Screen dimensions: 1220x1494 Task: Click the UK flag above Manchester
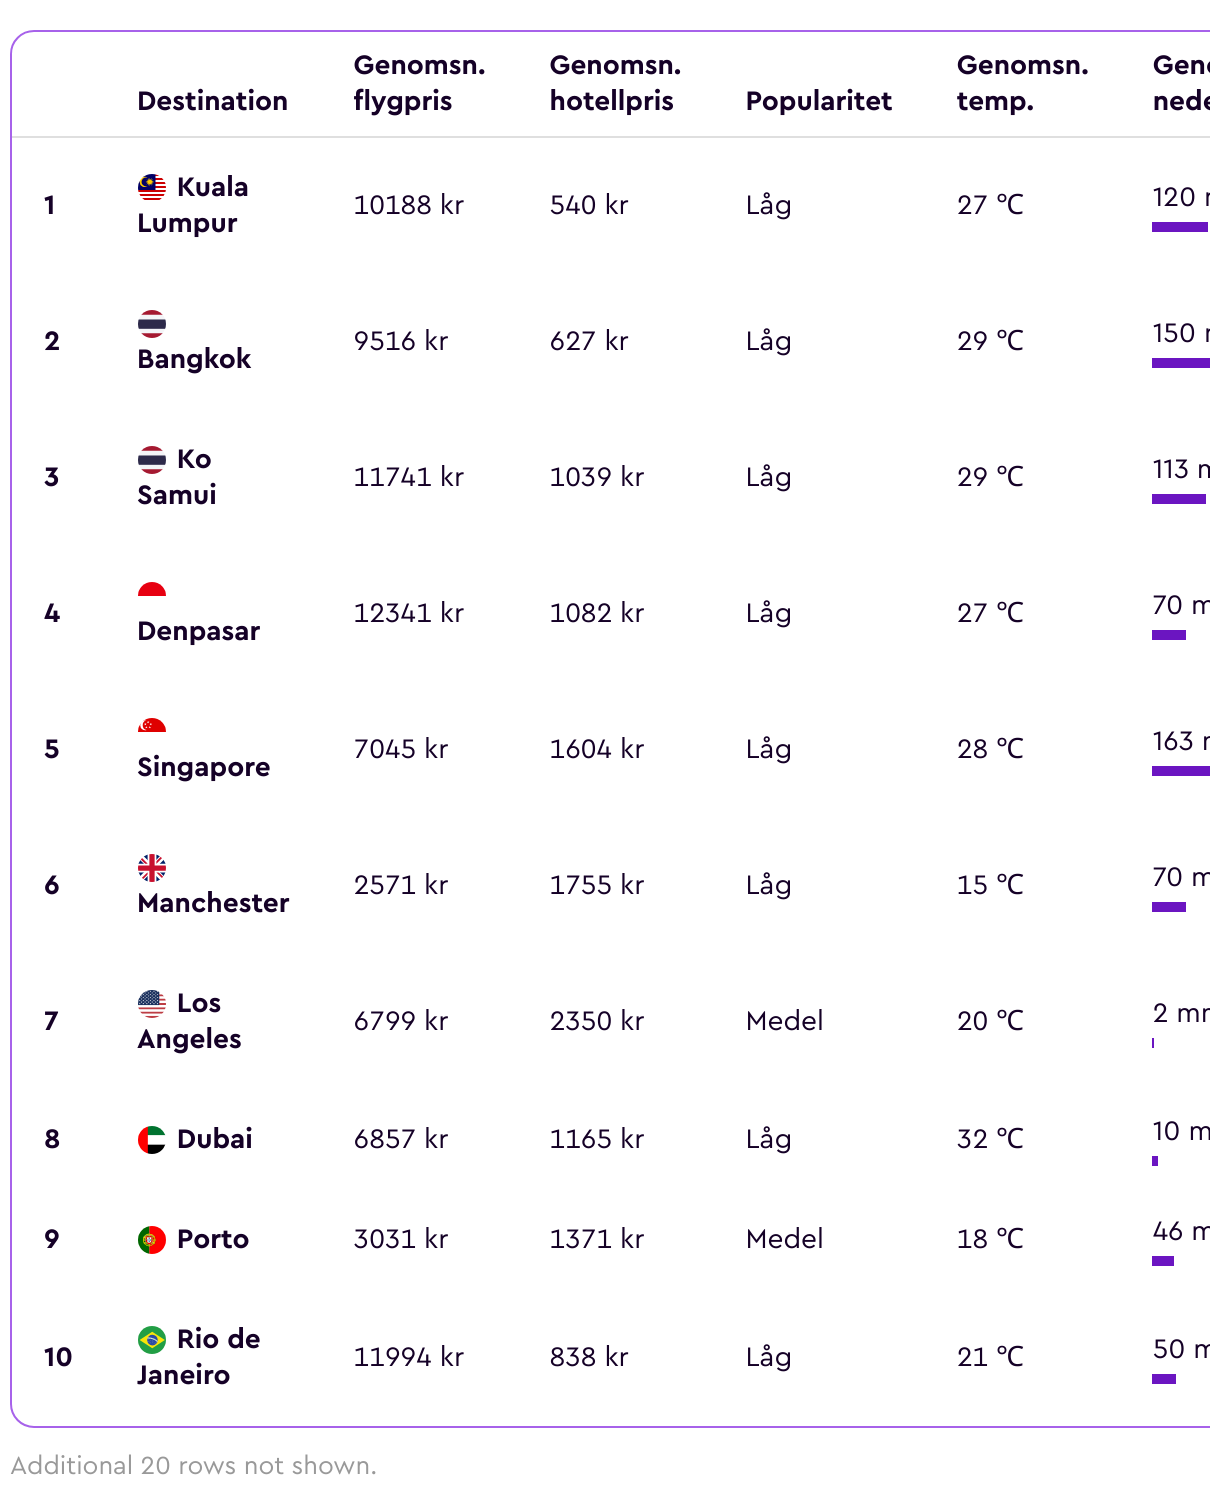pos(152,867)
